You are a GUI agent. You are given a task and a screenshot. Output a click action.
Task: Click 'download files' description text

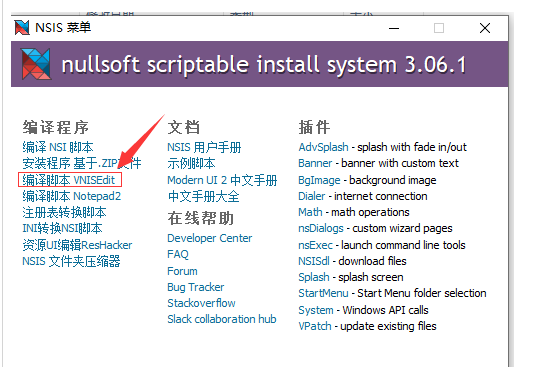[x=372, y=261]
